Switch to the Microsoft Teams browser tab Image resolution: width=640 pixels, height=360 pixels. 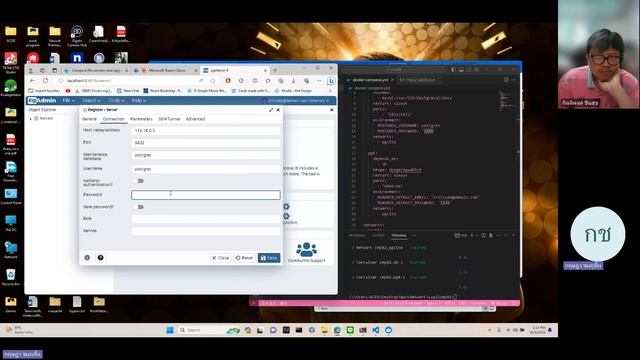(167, 70)
